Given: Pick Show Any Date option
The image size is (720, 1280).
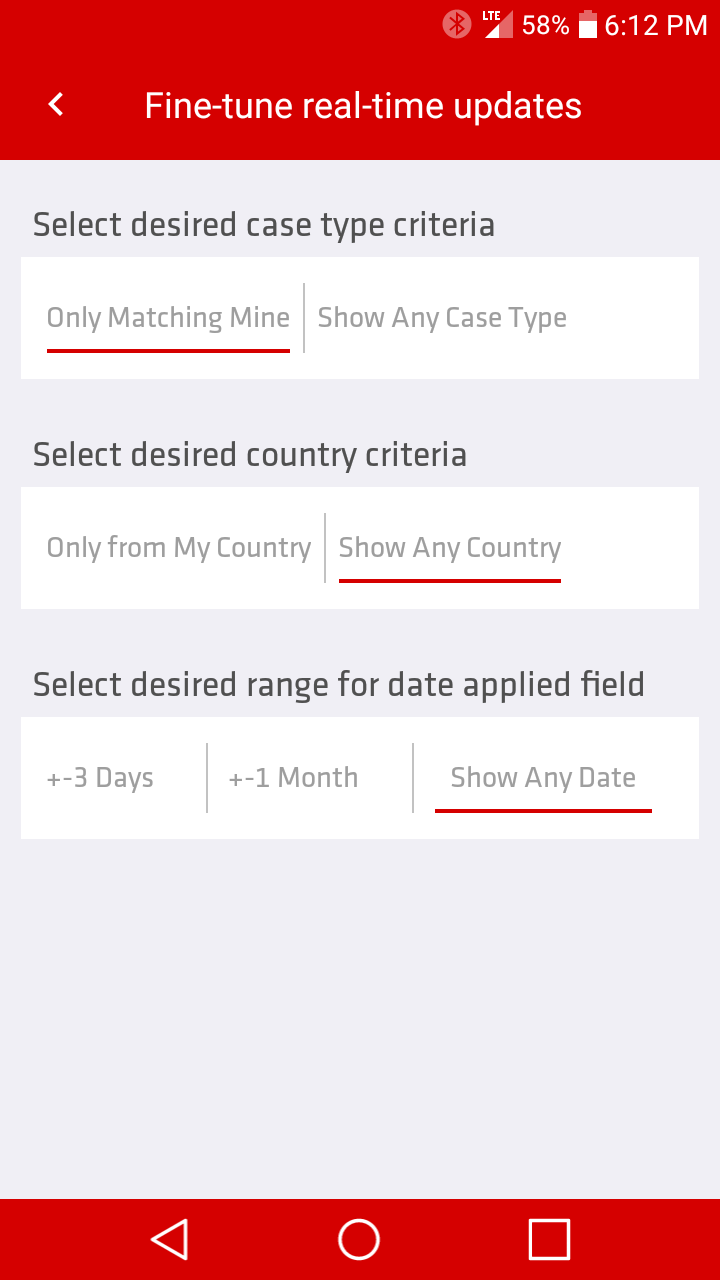Looking at the screenshot, I should 543,778.
